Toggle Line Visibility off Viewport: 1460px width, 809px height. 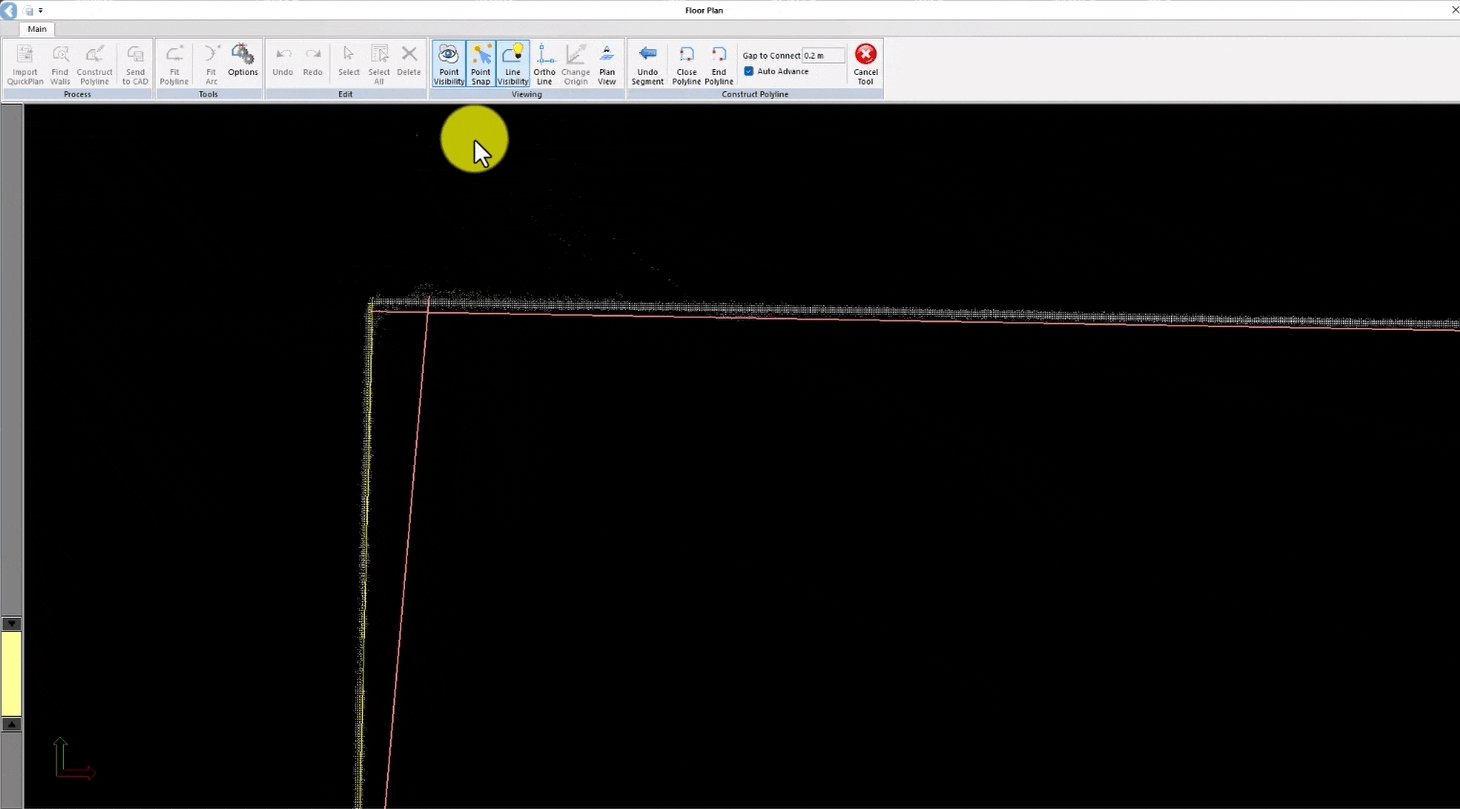click(x=512, y=63)
